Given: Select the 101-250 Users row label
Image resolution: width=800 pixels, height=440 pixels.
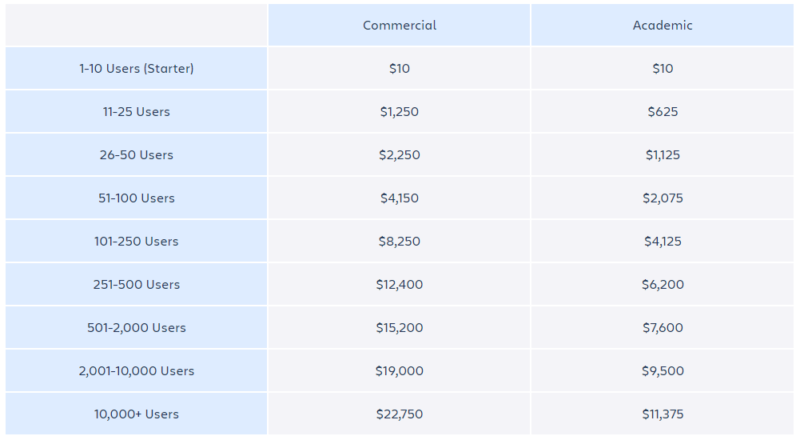Looking at the screenshot, I should coord(138,241).
